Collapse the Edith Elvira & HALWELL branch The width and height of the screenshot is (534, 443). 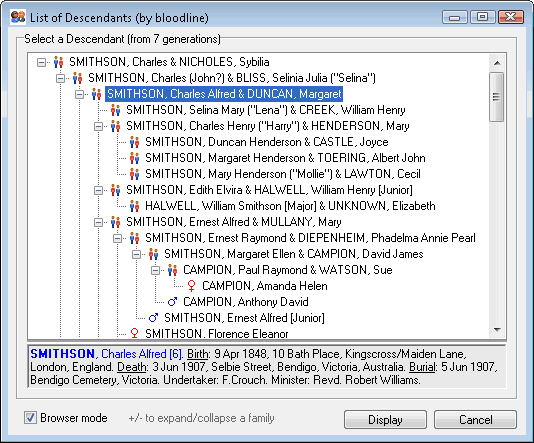click(x=98, y=190)
